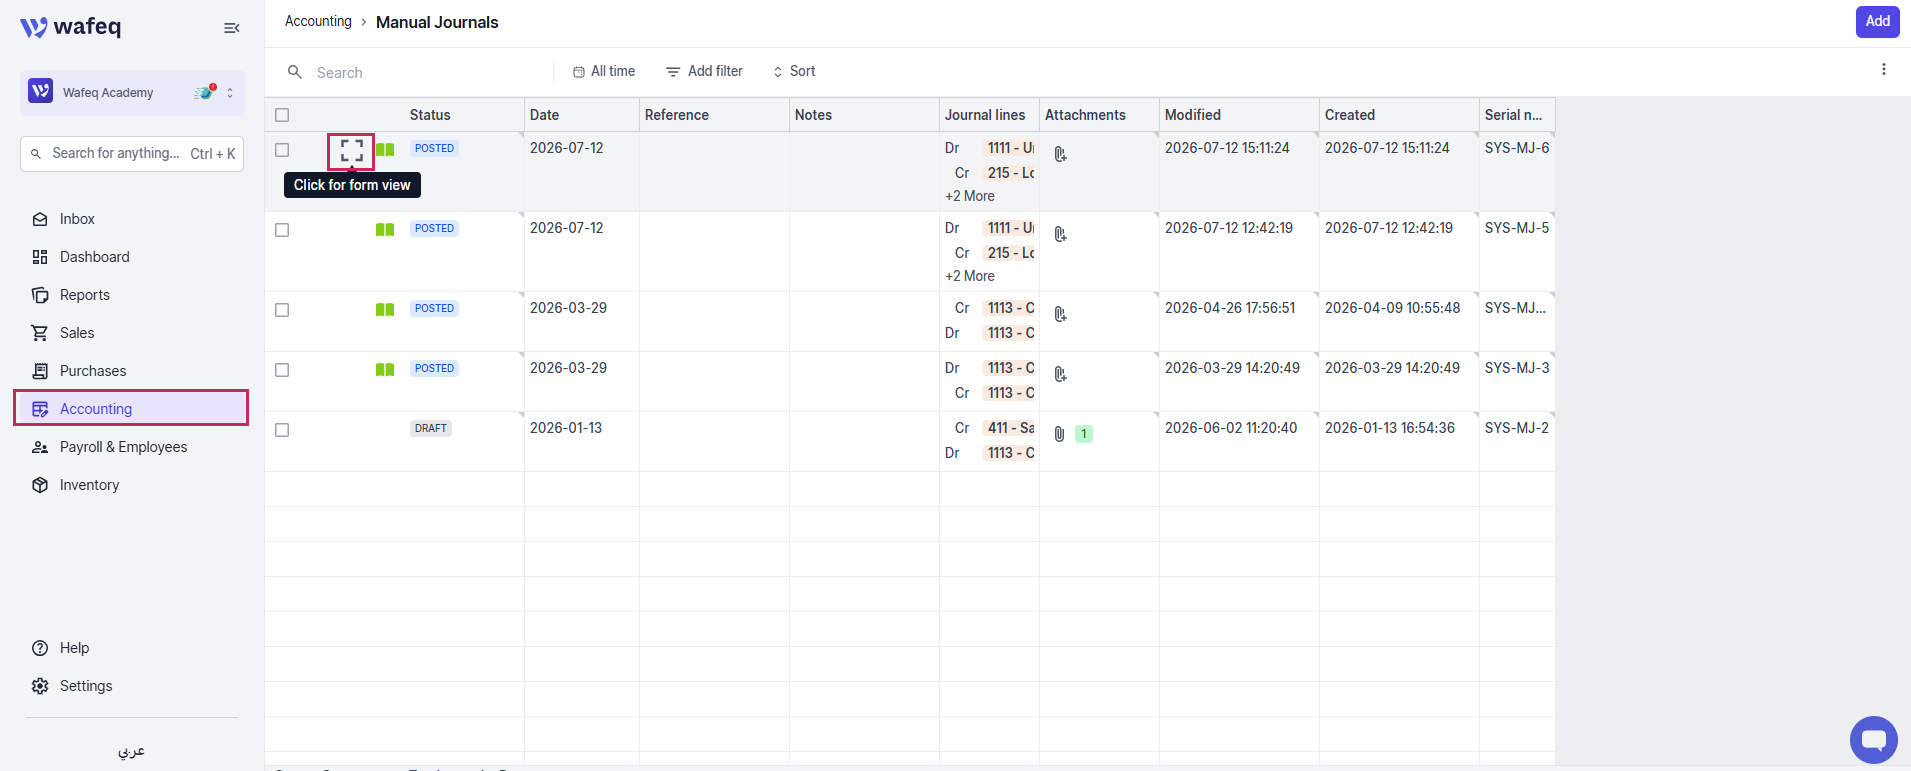Click the attachment count badge 1

coord(1084,434)
